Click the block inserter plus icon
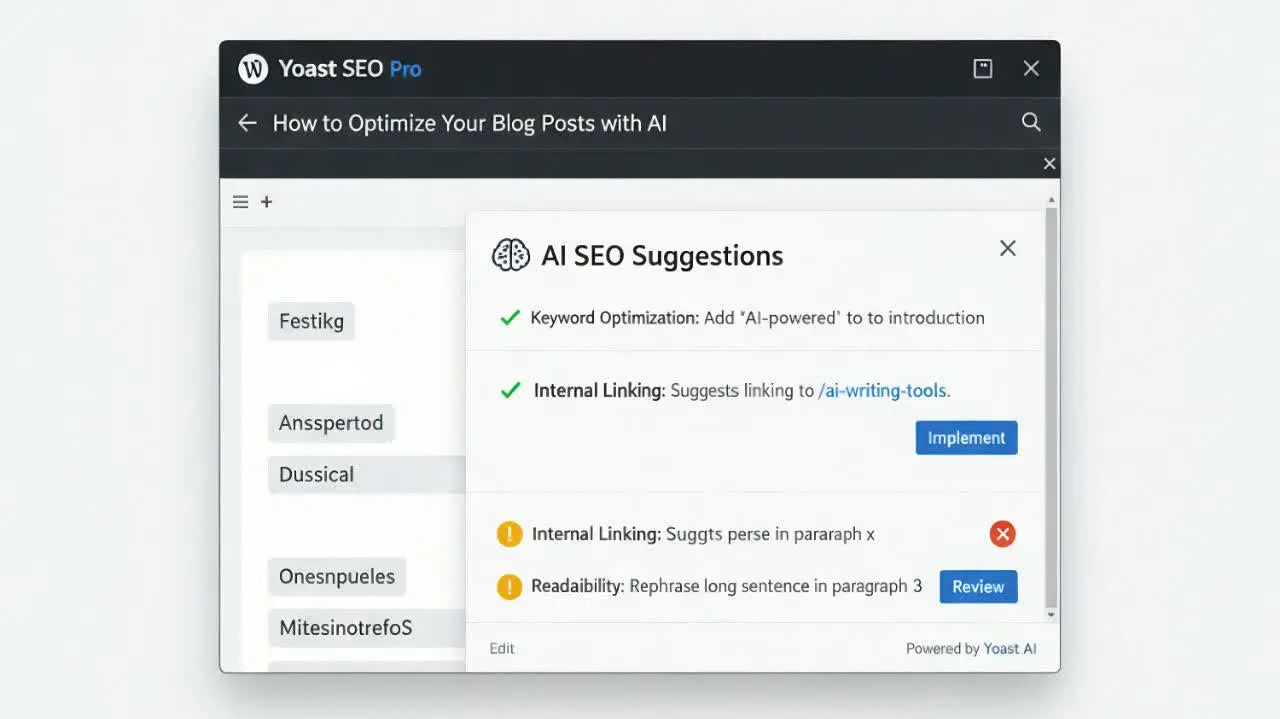This screenshot has width=1280, height=719. (x=266, y=201)
